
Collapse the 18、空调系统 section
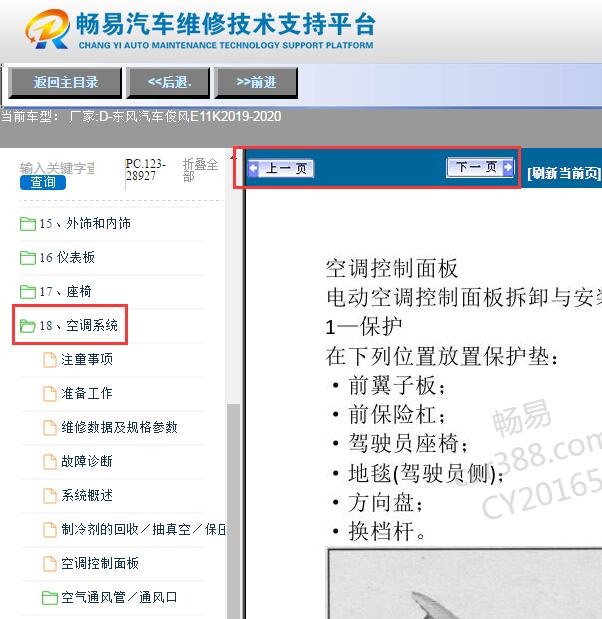click(79, 325)
